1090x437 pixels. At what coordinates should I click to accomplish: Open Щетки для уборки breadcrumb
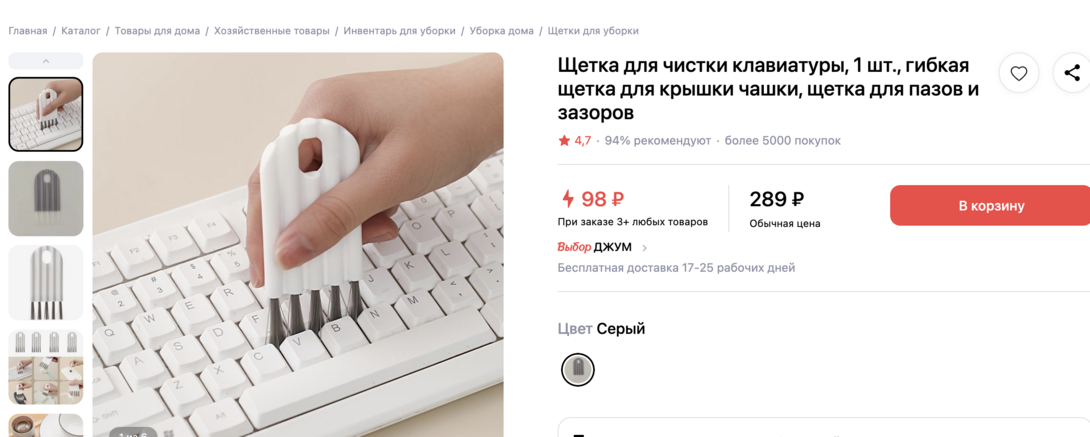[593, 31]
